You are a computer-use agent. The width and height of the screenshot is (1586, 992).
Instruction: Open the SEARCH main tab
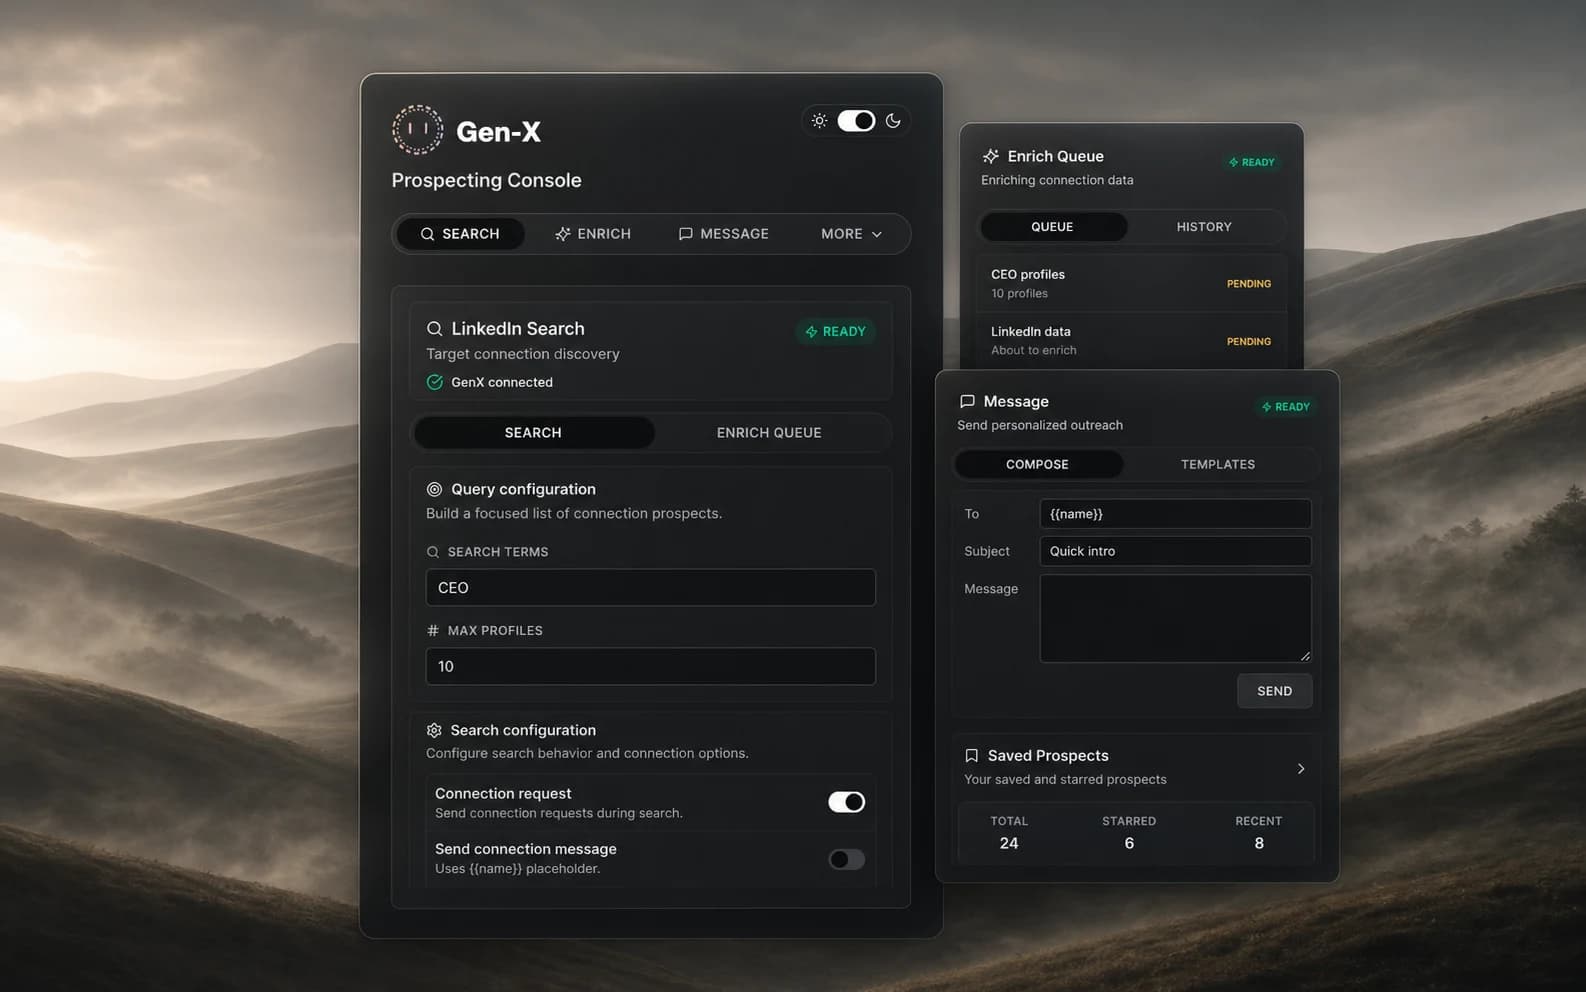pyautogui.click(x=460, y=234)
